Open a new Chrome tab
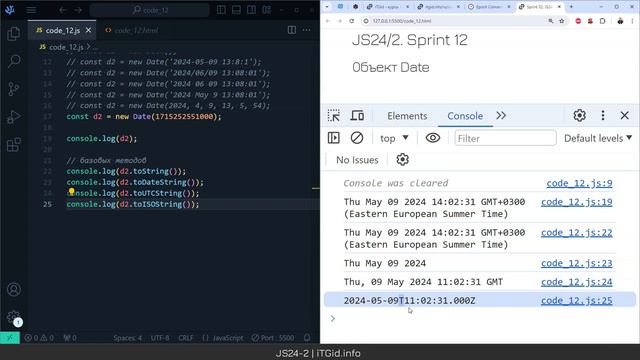The width and height of the screenshot is (640, 360). pos(571,7)
